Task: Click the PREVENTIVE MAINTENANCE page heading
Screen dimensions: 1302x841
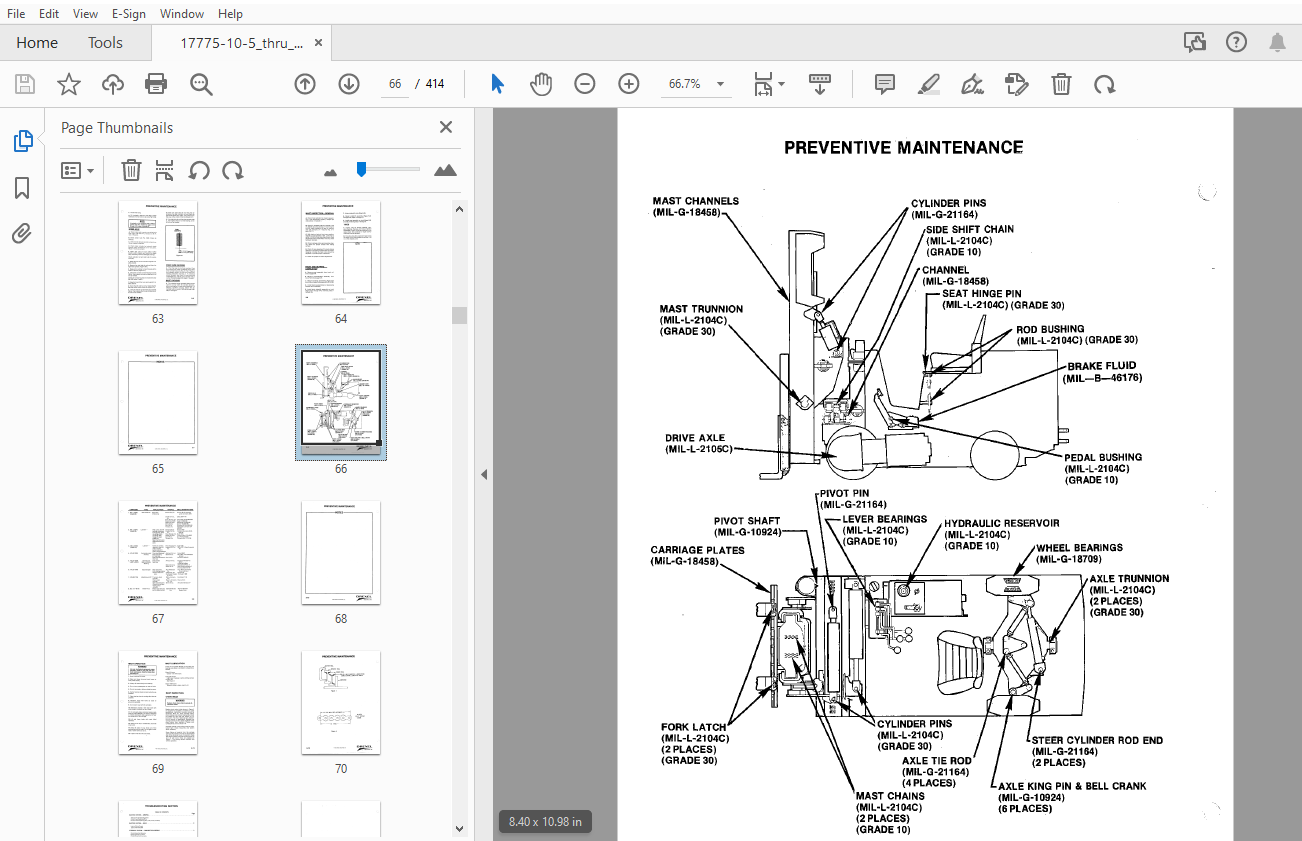Action: coord(903,148)
